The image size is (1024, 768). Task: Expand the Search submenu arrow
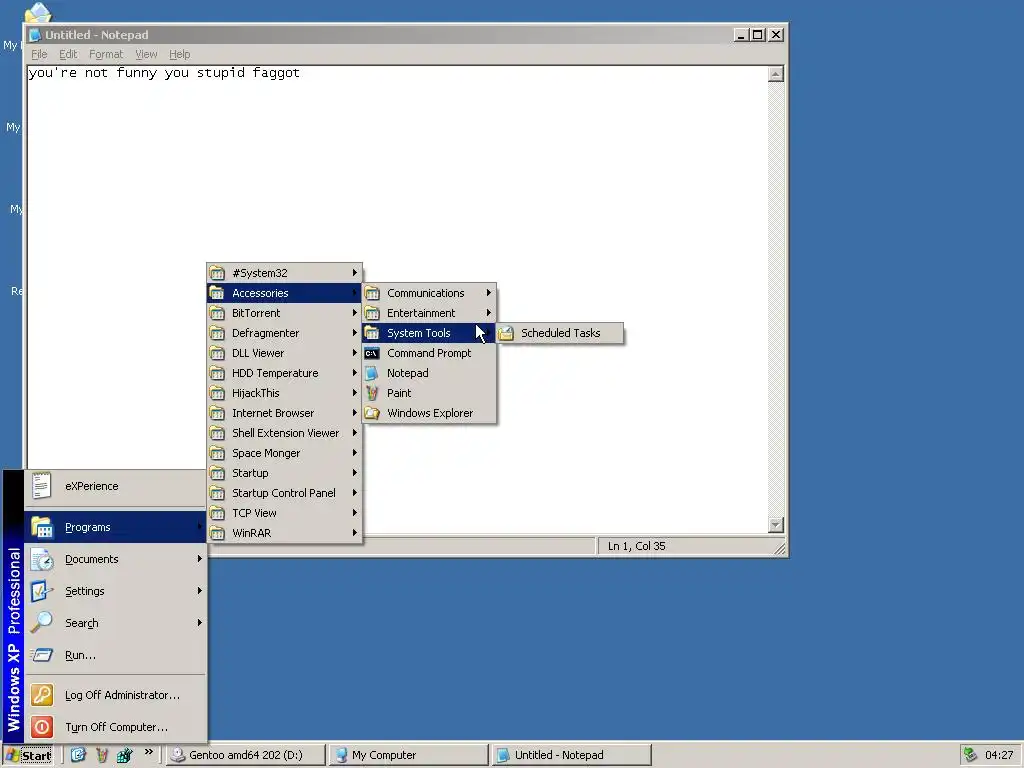pyautogui.click(x=200, y=623)
